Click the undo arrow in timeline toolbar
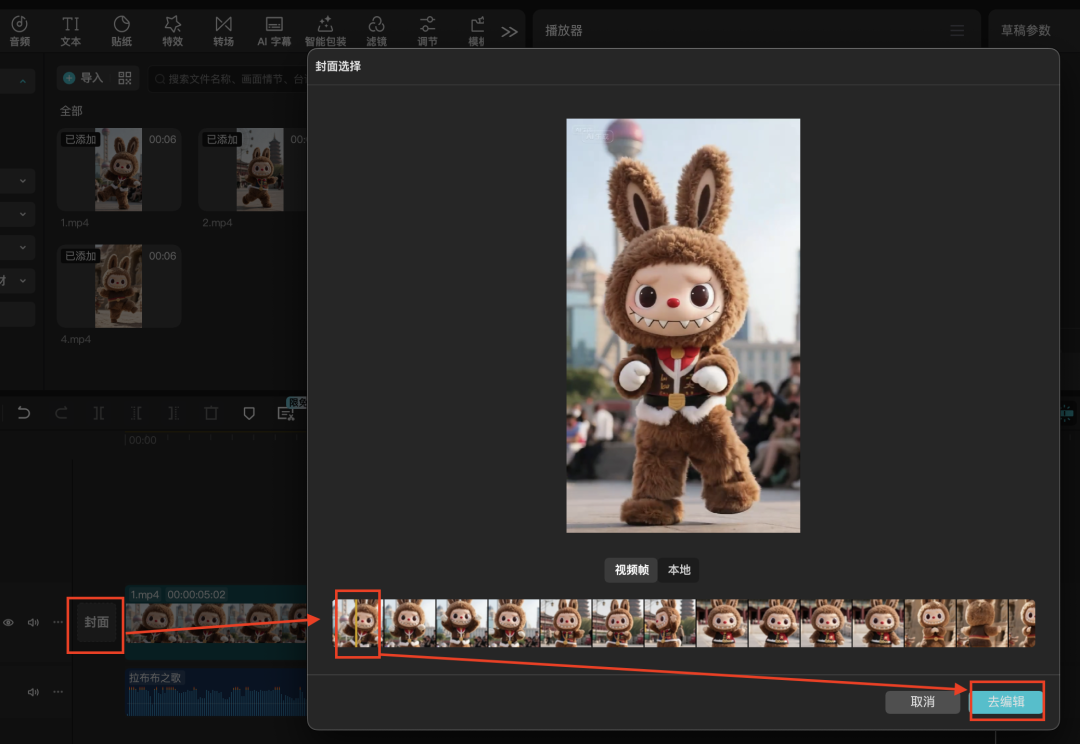The height and width of the screenshot is (744, 1080). (x=24, y=413)
